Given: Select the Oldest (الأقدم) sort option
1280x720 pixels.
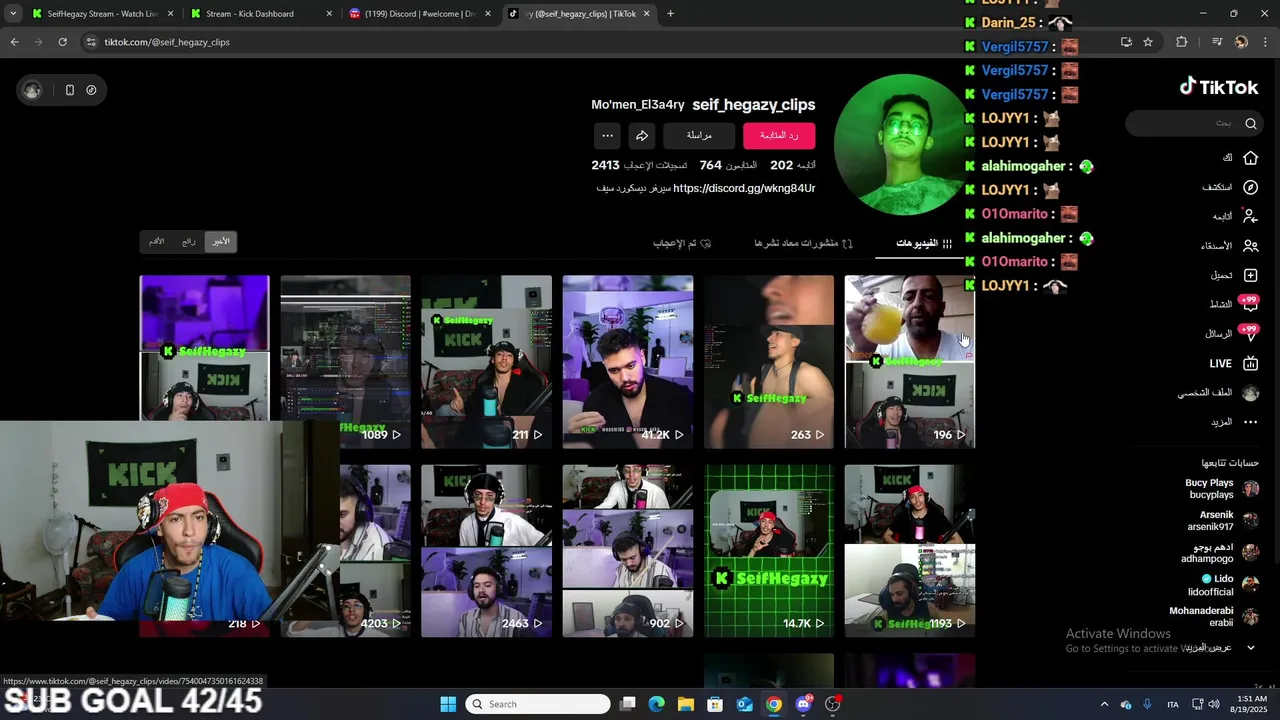Looking at the screenshot, I should pyautogui.click(x=157, y=241).
